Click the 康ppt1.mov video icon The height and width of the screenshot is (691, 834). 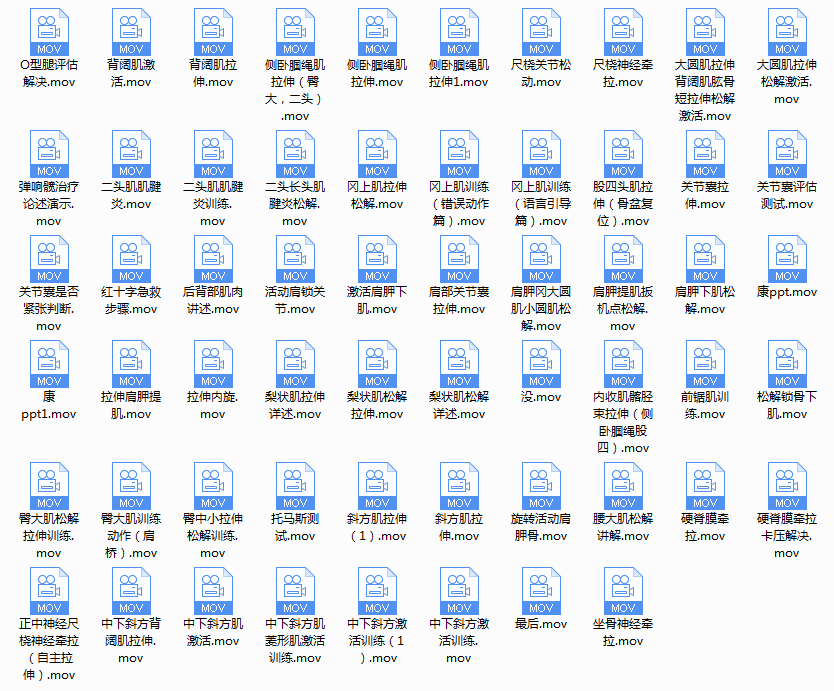tap(49, 363)
